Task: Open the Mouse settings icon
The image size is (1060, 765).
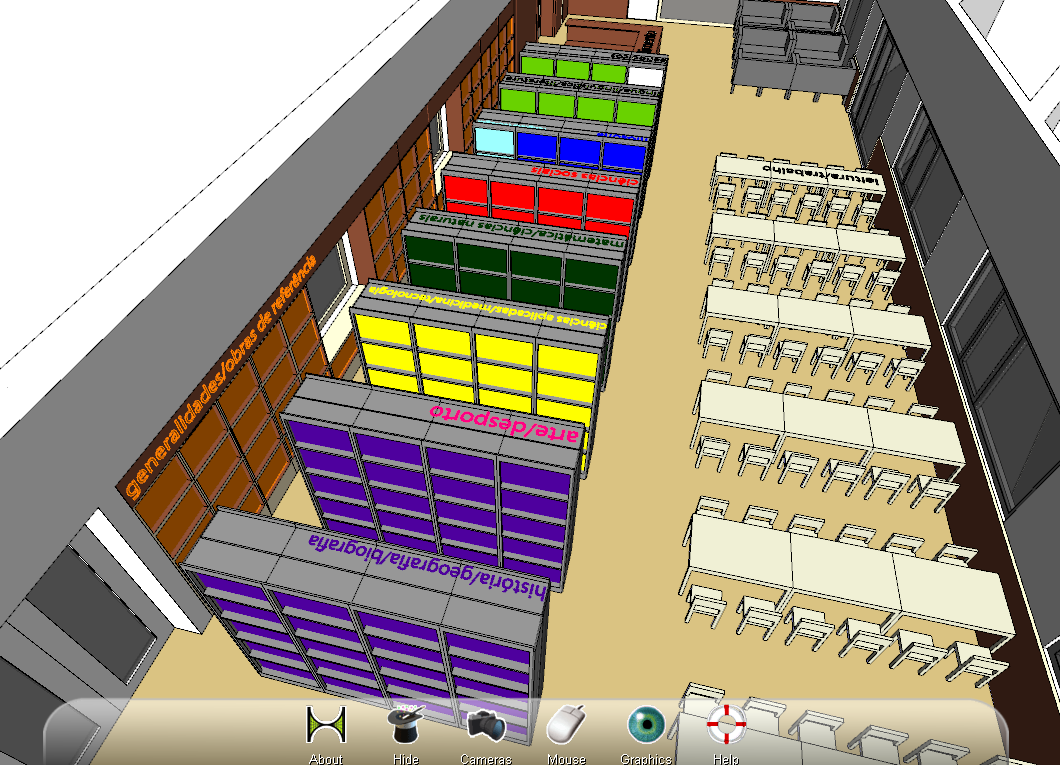Action: coord(566,724)
